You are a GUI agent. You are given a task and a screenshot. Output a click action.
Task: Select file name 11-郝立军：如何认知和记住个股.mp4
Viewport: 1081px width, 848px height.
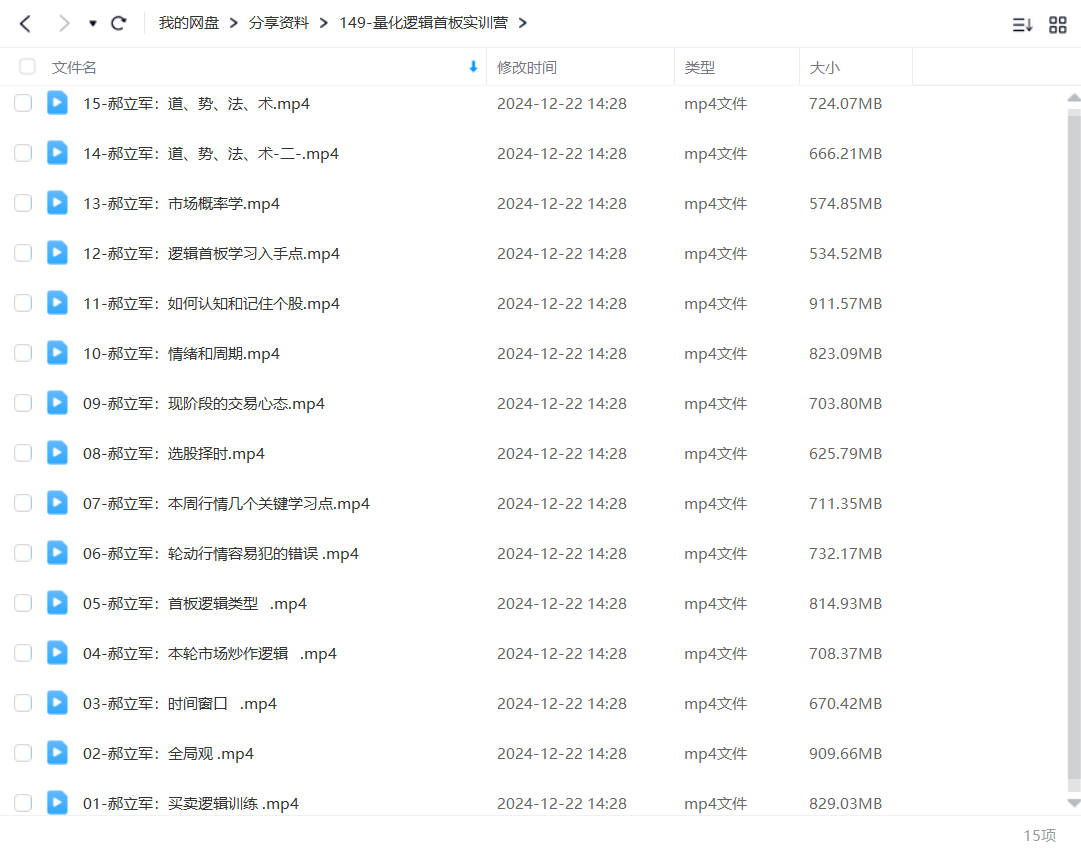[212, 304]
